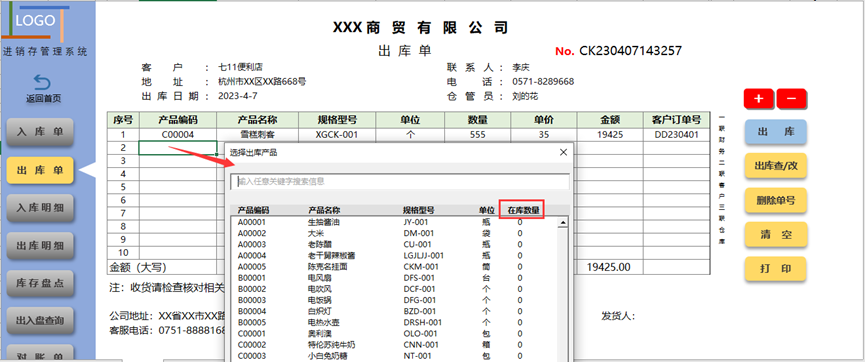Focus the keyword search box in the dialog
The image size is (865, 362).
400,182
